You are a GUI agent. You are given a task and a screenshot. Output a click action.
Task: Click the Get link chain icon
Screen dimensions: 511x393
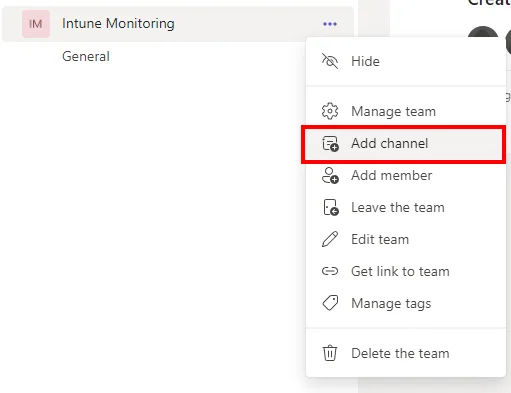[330, 271]
